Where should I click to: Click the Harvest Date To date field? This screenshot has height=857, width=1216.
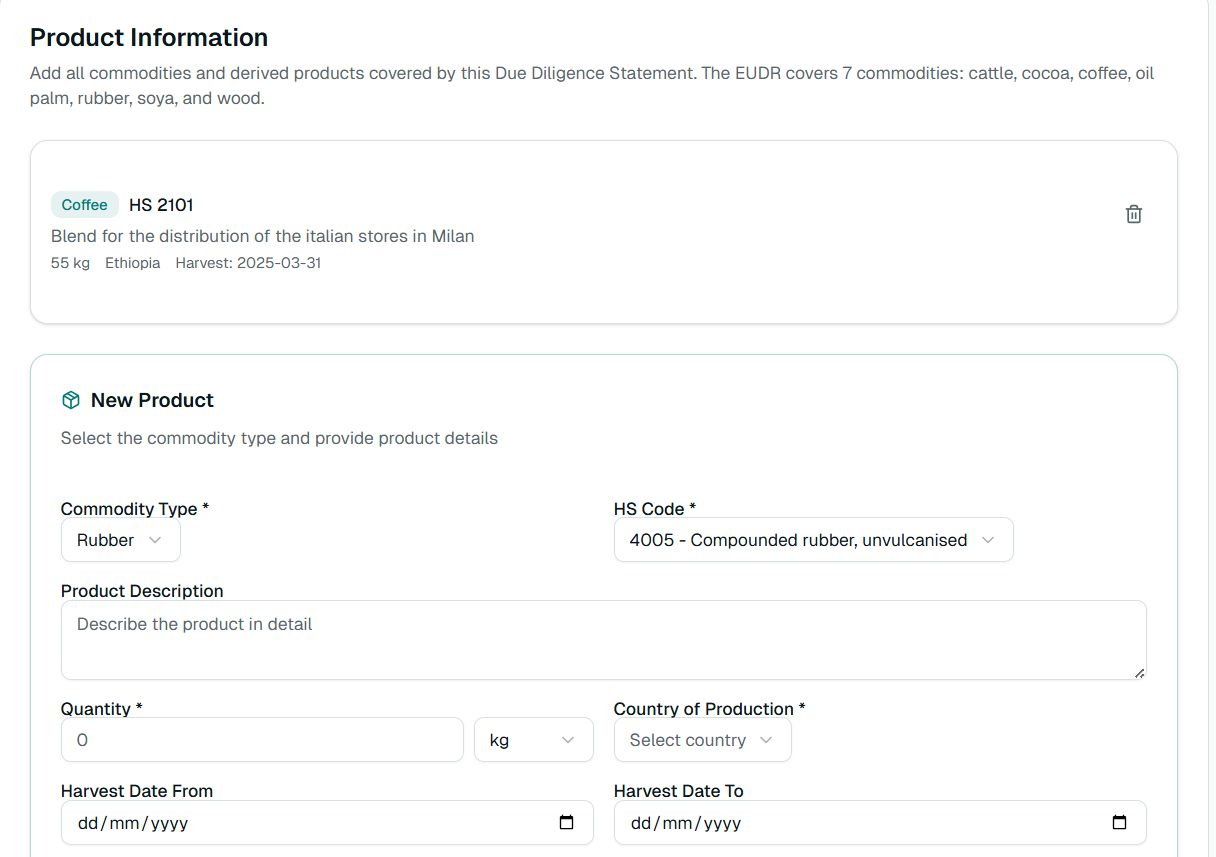pos(850,822)
